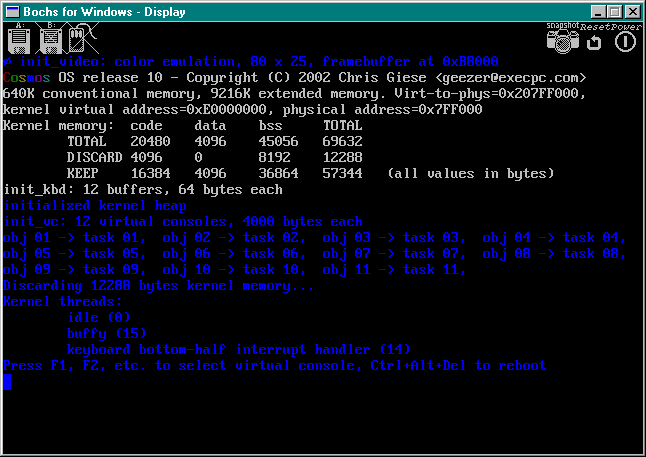This screenshot has height=457, width=646.
Task: Select the 'idle (0)' kernel thread text
Action: 99,317
